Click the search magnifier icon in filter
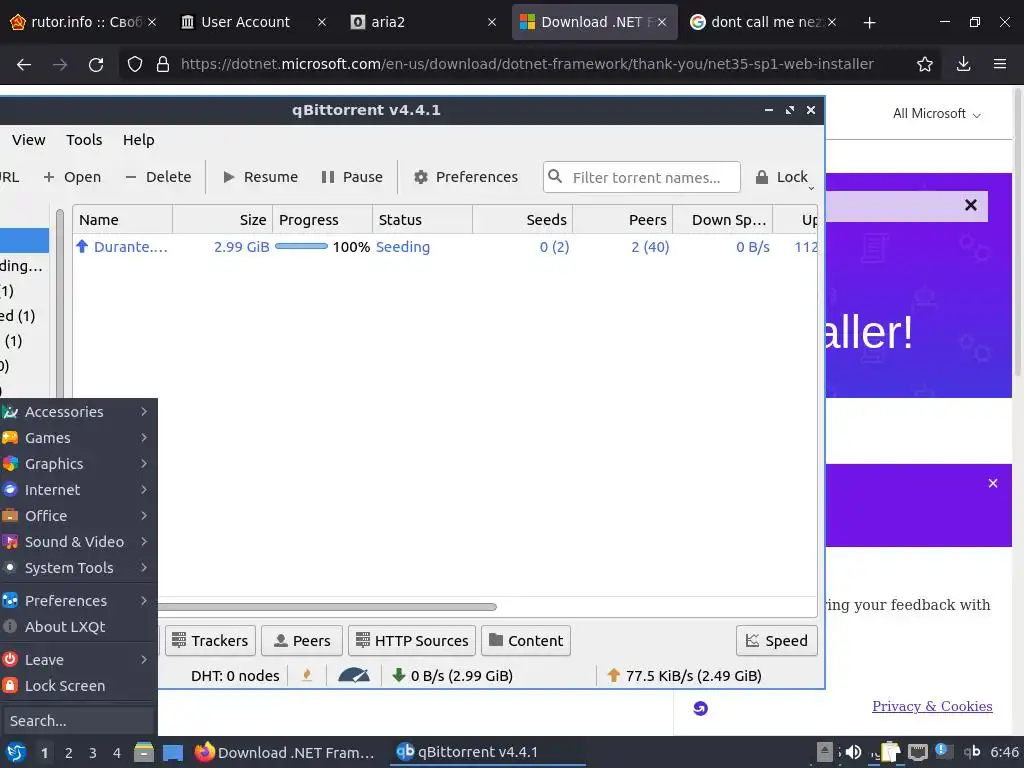This screenshot has height=768, width=1024. 555,177
